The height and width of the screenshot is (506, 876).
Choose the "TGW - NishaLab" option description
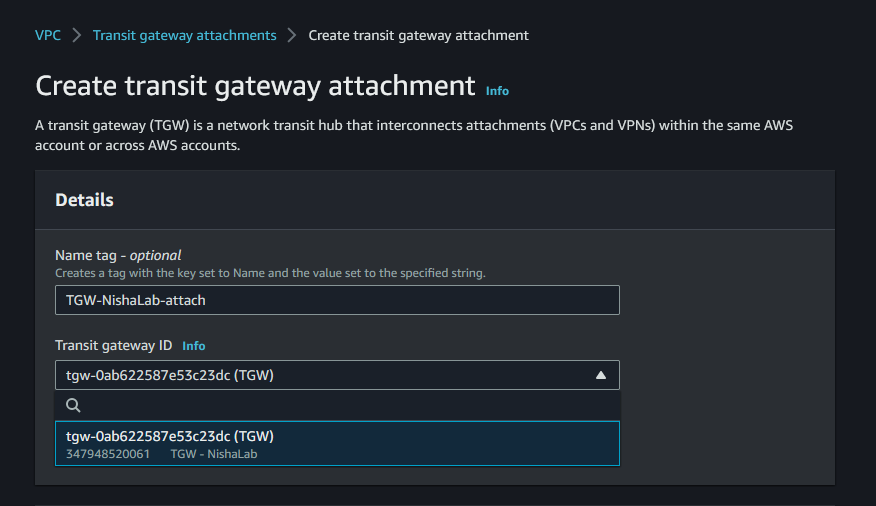click(214, 454)
